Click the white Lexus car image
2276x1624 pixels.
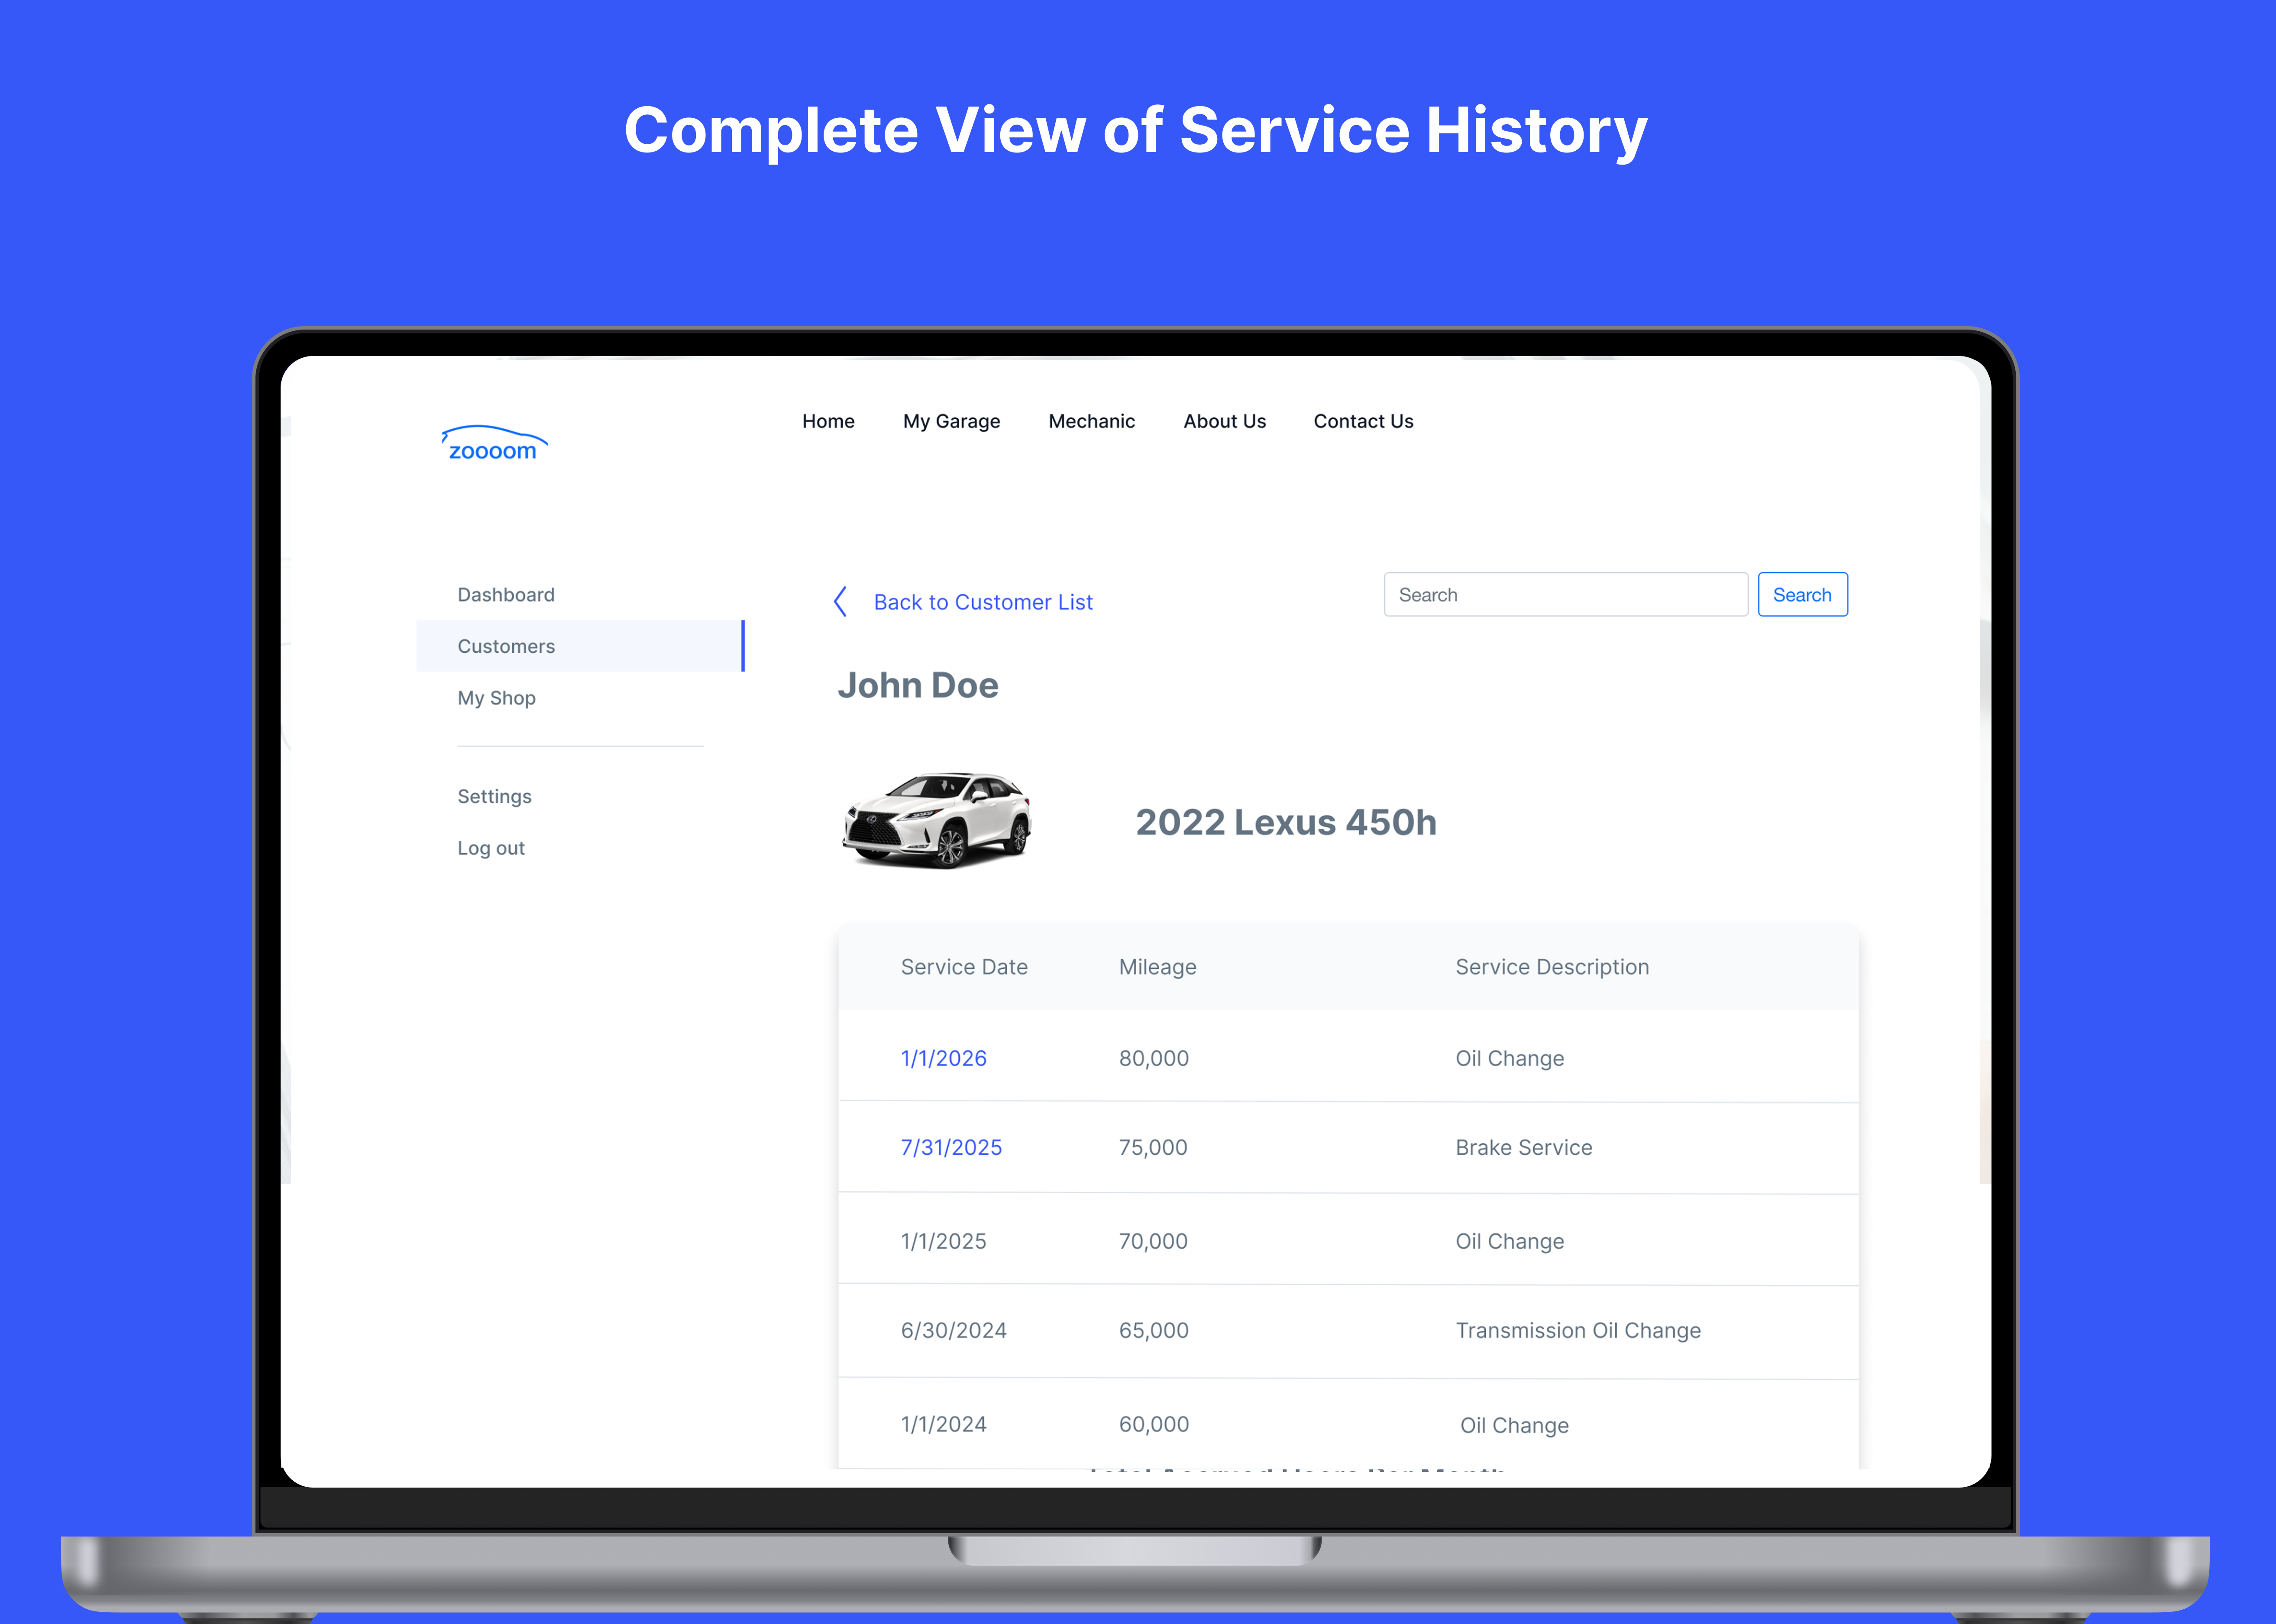[937, 820]
